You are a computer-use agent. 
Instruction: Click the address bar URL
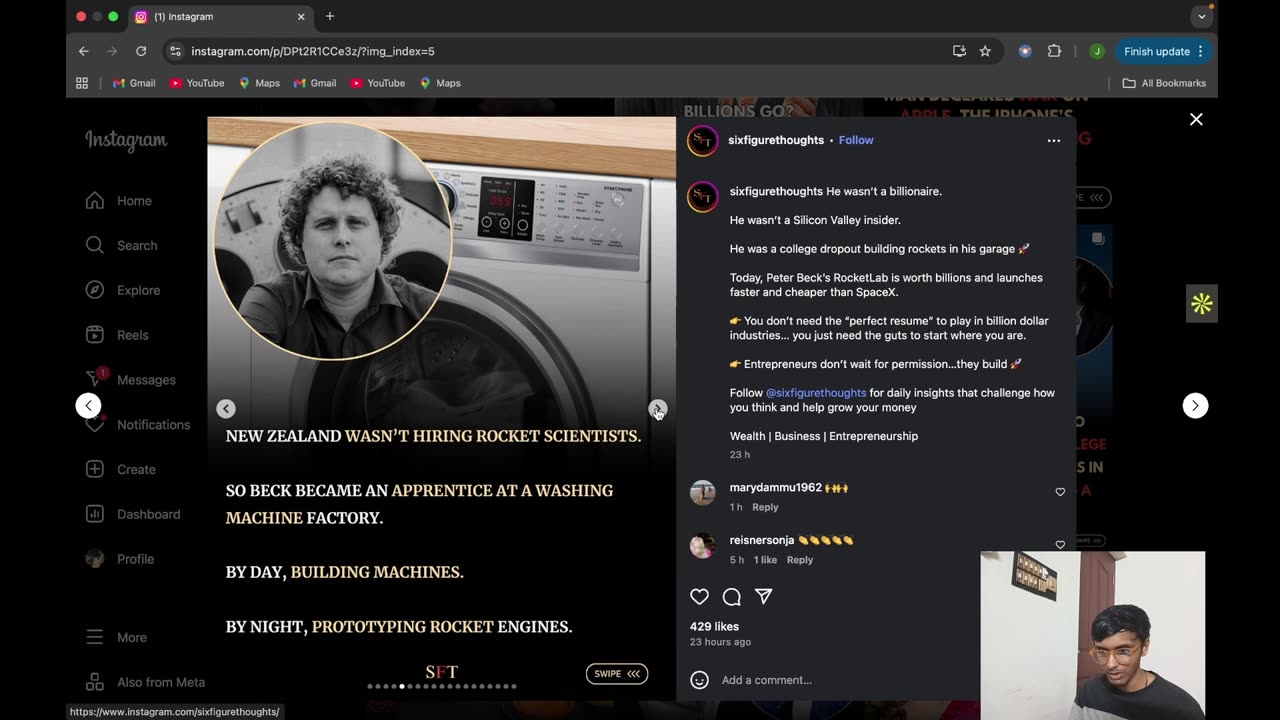pos(313,51)
